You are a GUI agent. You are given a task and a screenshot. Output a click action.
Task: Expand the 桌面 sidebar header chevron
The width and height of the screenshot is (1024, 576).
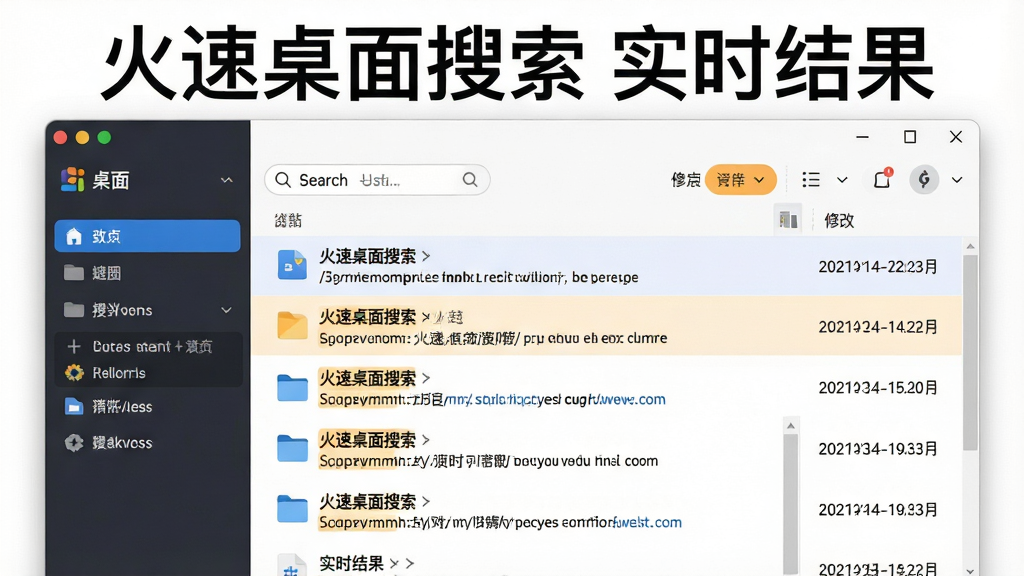pyautogui.click(x=227, y=180)
